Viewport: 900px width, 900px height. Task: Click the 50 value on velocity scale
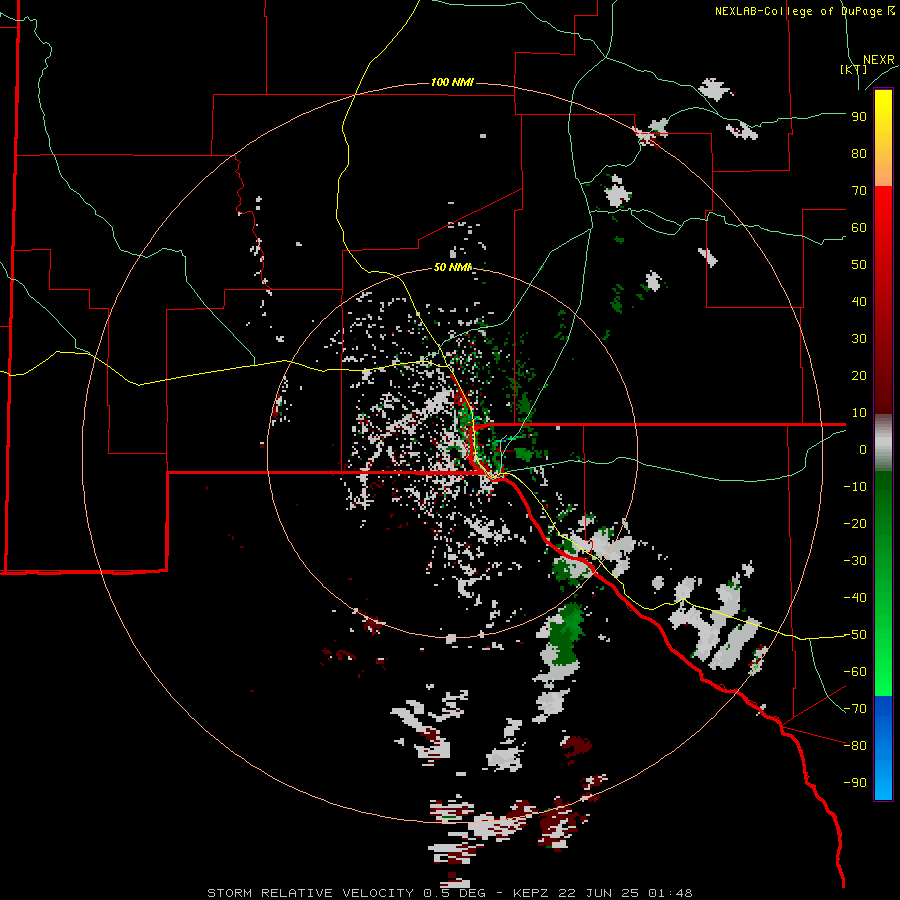coord(859,265)
